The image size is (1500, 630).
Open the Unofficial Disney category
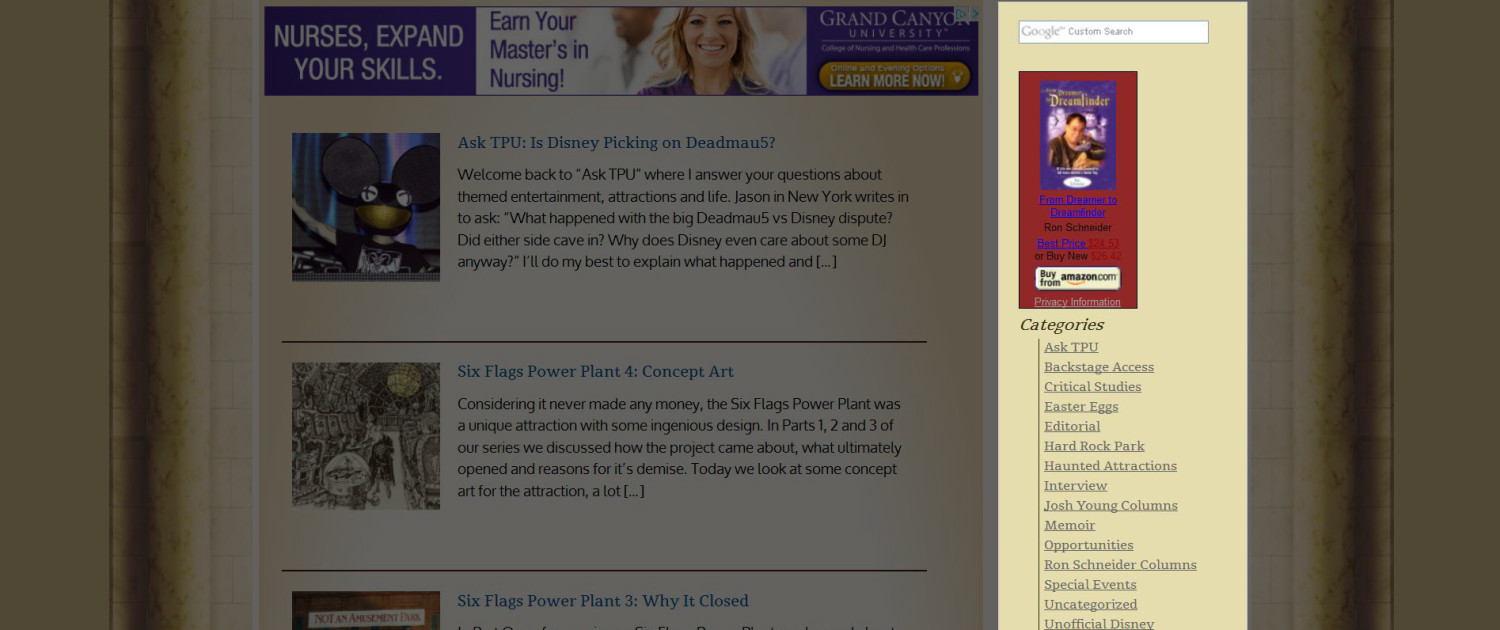click(x=1099, y=624)
